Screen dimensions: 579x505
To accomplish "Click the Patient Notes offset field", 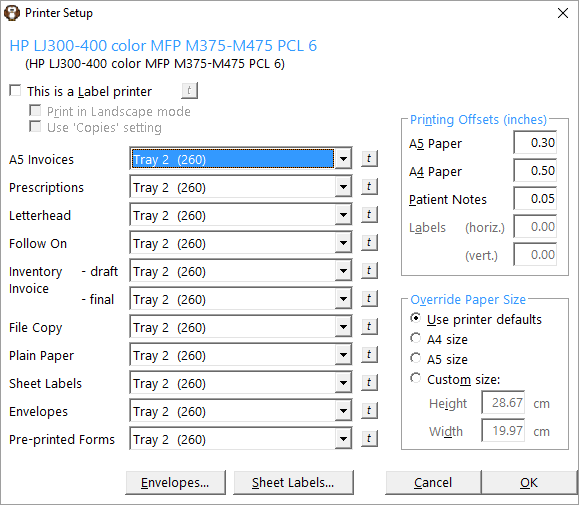I will (535, 199).
